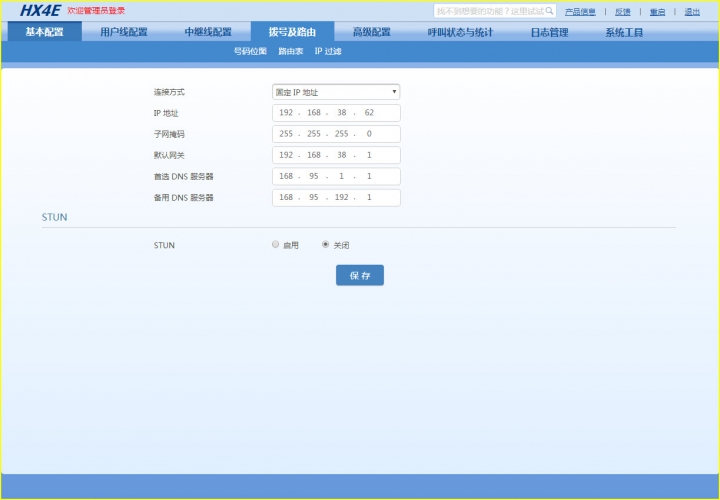Screen dimensions: 720x500
Task: Switch to the 中继线配置 tab
Action: (x=208, y=32)
